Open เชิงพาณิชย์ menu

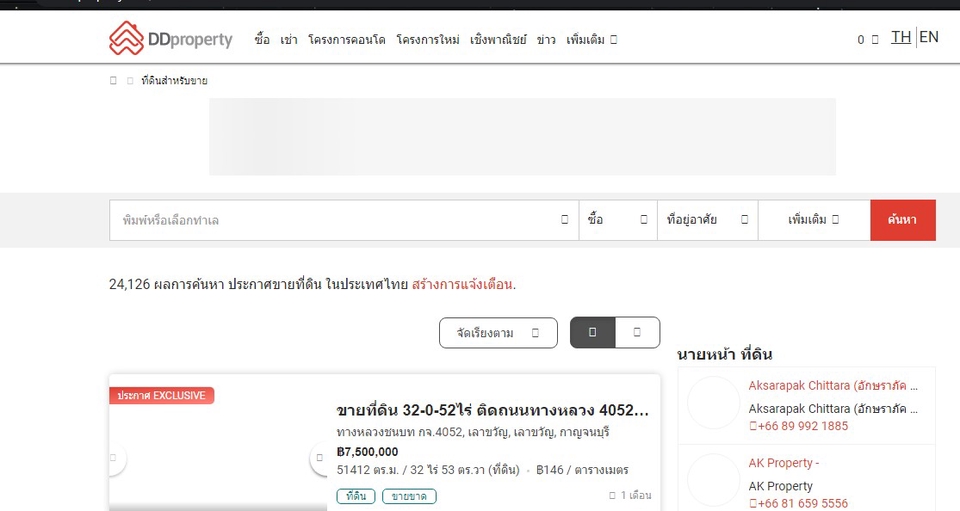click(x=498, y=40)
